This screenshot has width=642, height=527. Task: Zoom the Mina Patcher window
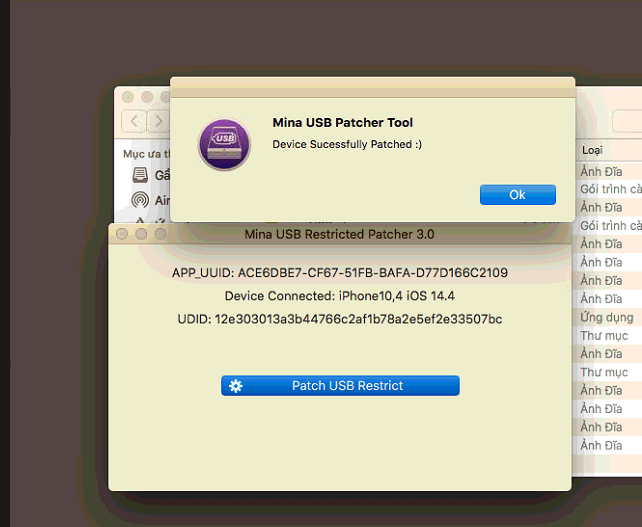coord(160,234)
